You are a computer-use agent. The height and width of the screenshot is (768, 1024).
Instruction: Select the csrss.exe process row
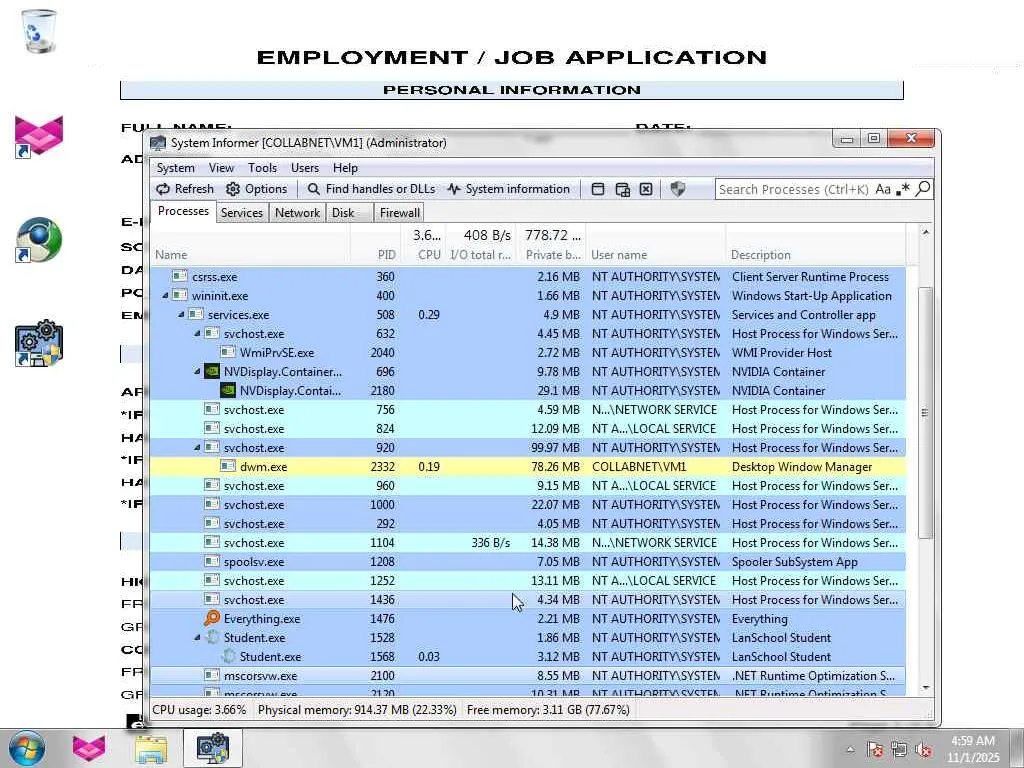tap(528, 277)
